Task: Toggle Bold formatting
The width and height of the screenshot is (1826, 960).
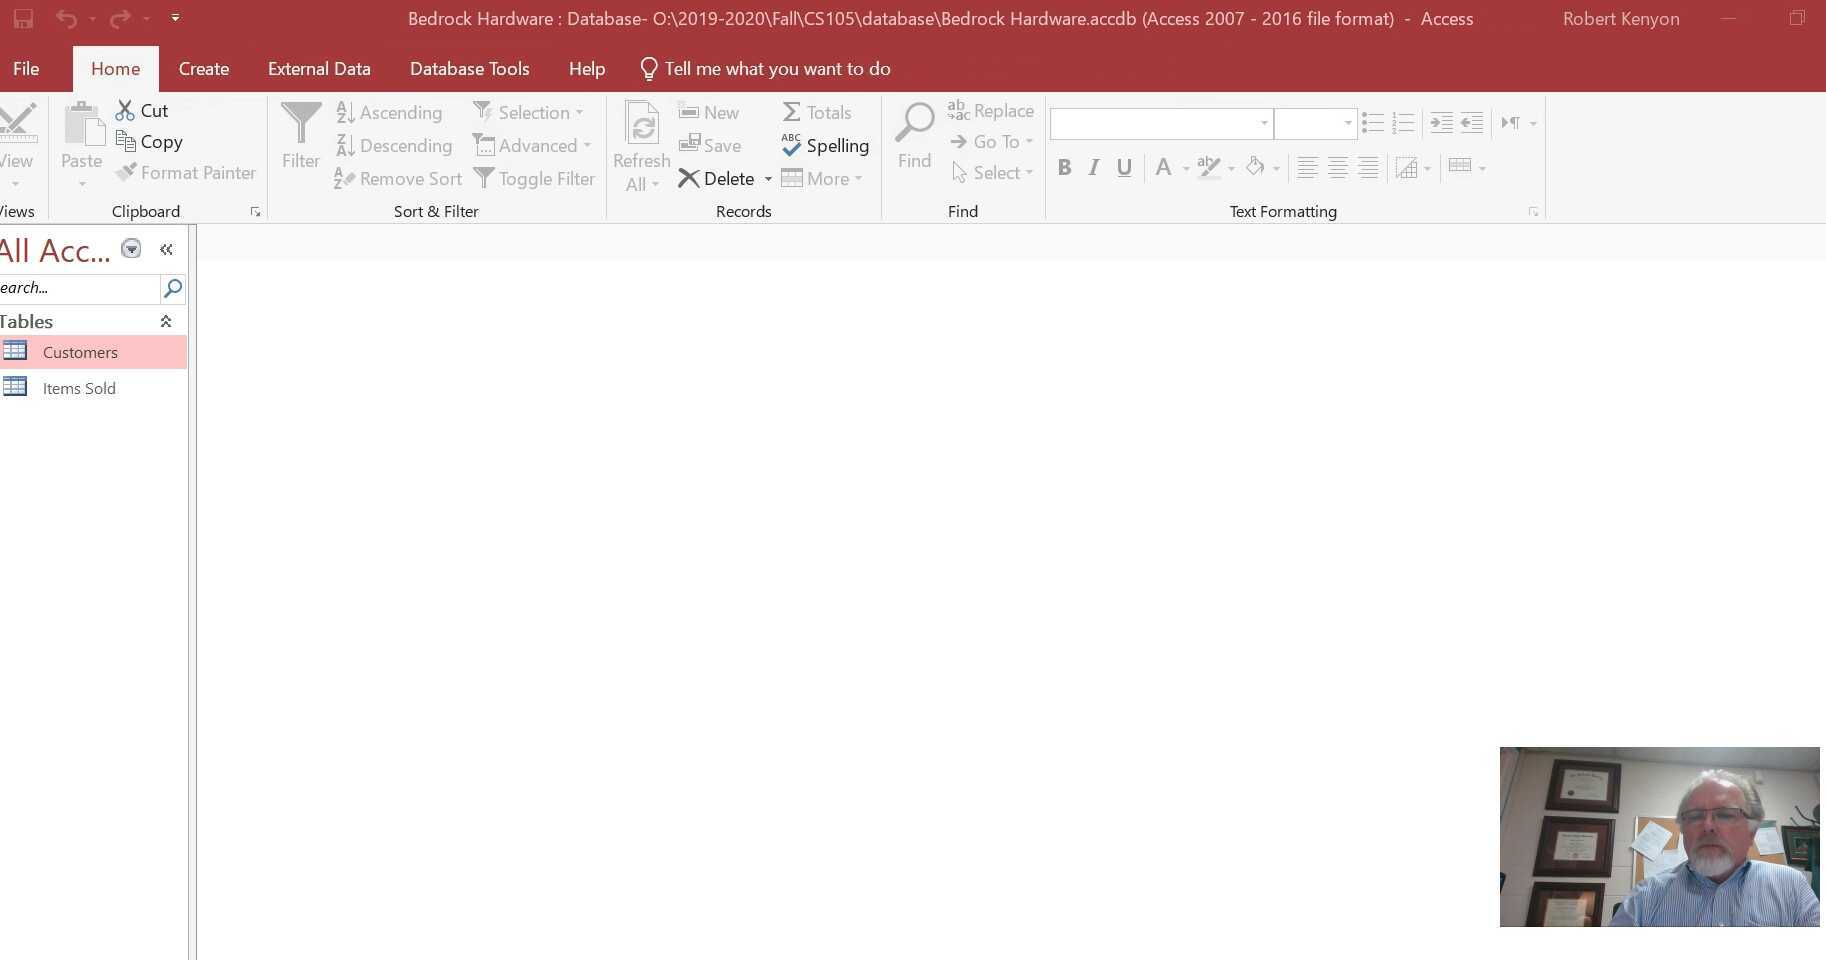Action: 1064,167
